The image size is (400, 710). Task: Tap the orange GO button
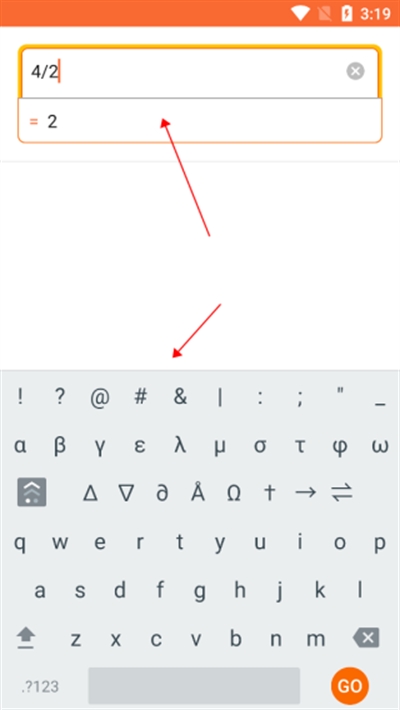(x=350, y=686)
